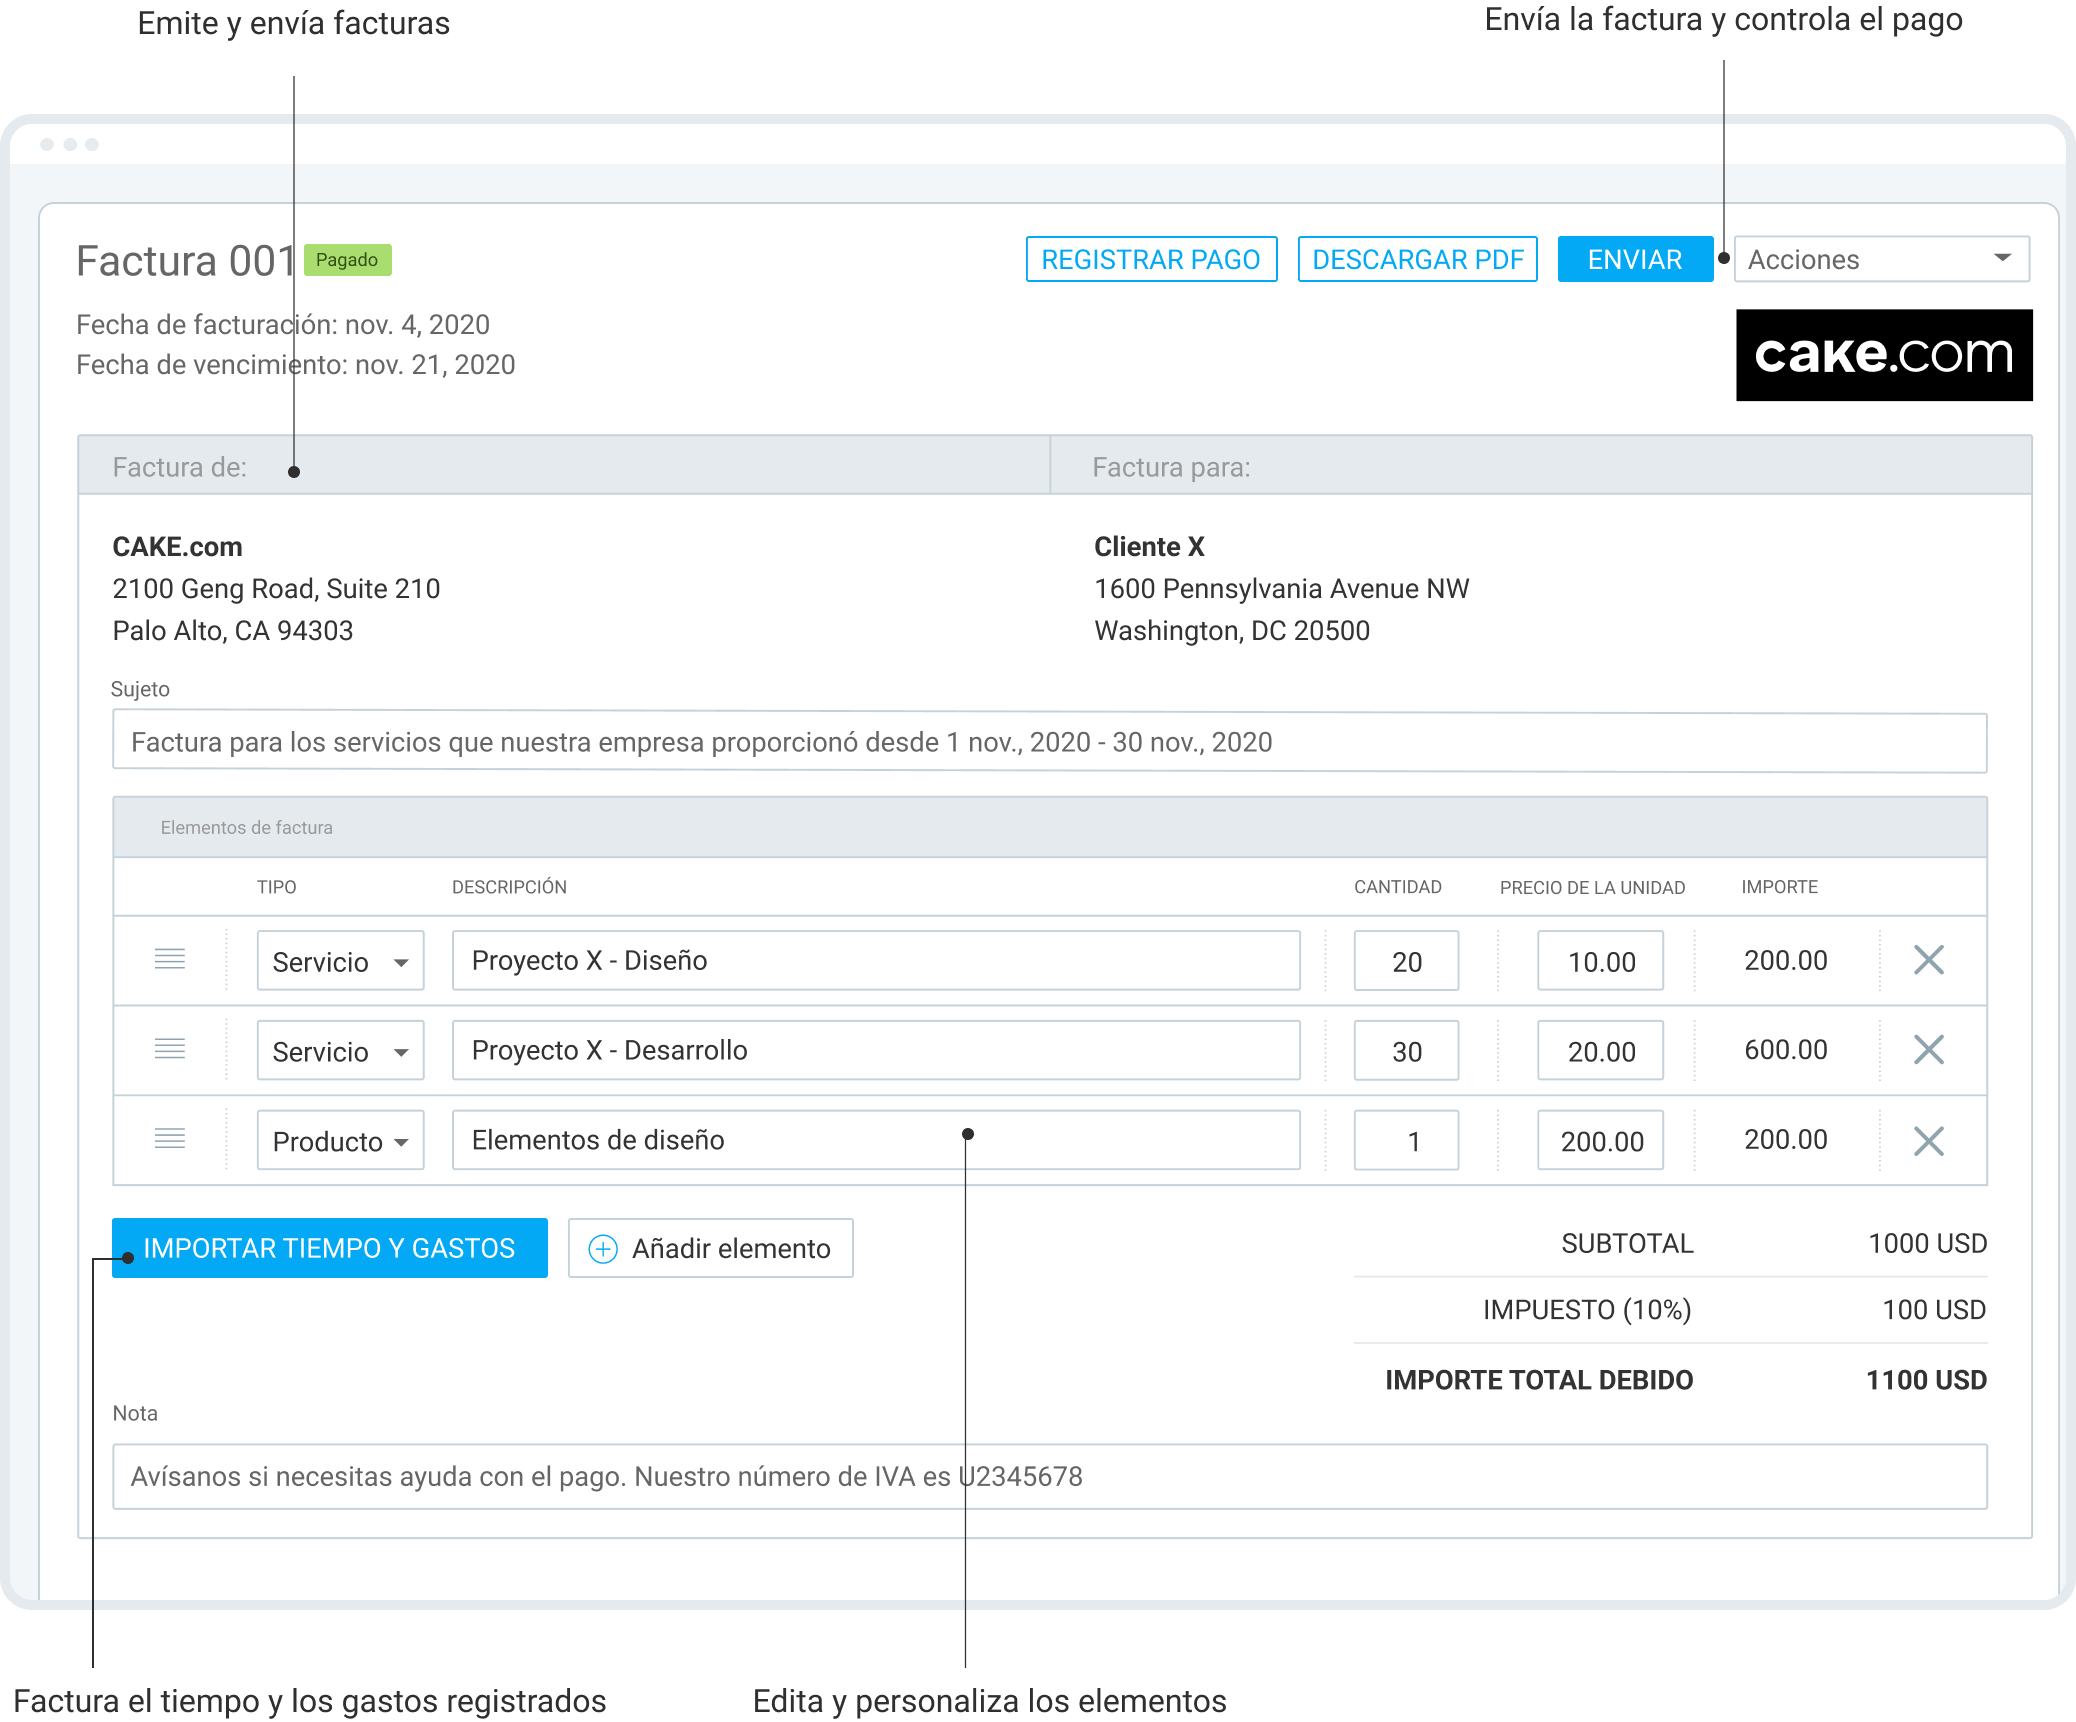
Task: Edit description Proyecto X - Desarrollo
Action: point(876,1051)
